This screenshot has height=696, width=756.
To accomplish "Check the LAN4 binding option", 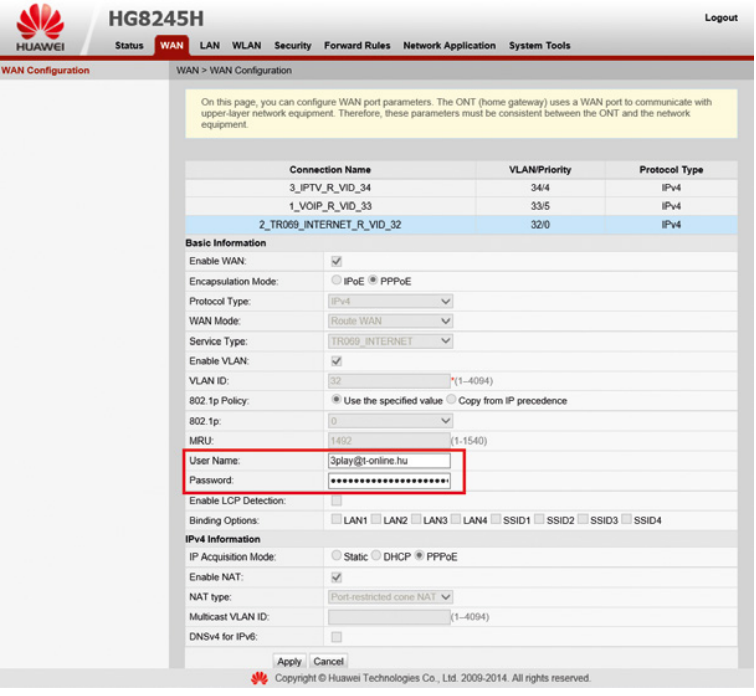I will tap(456, 519).
